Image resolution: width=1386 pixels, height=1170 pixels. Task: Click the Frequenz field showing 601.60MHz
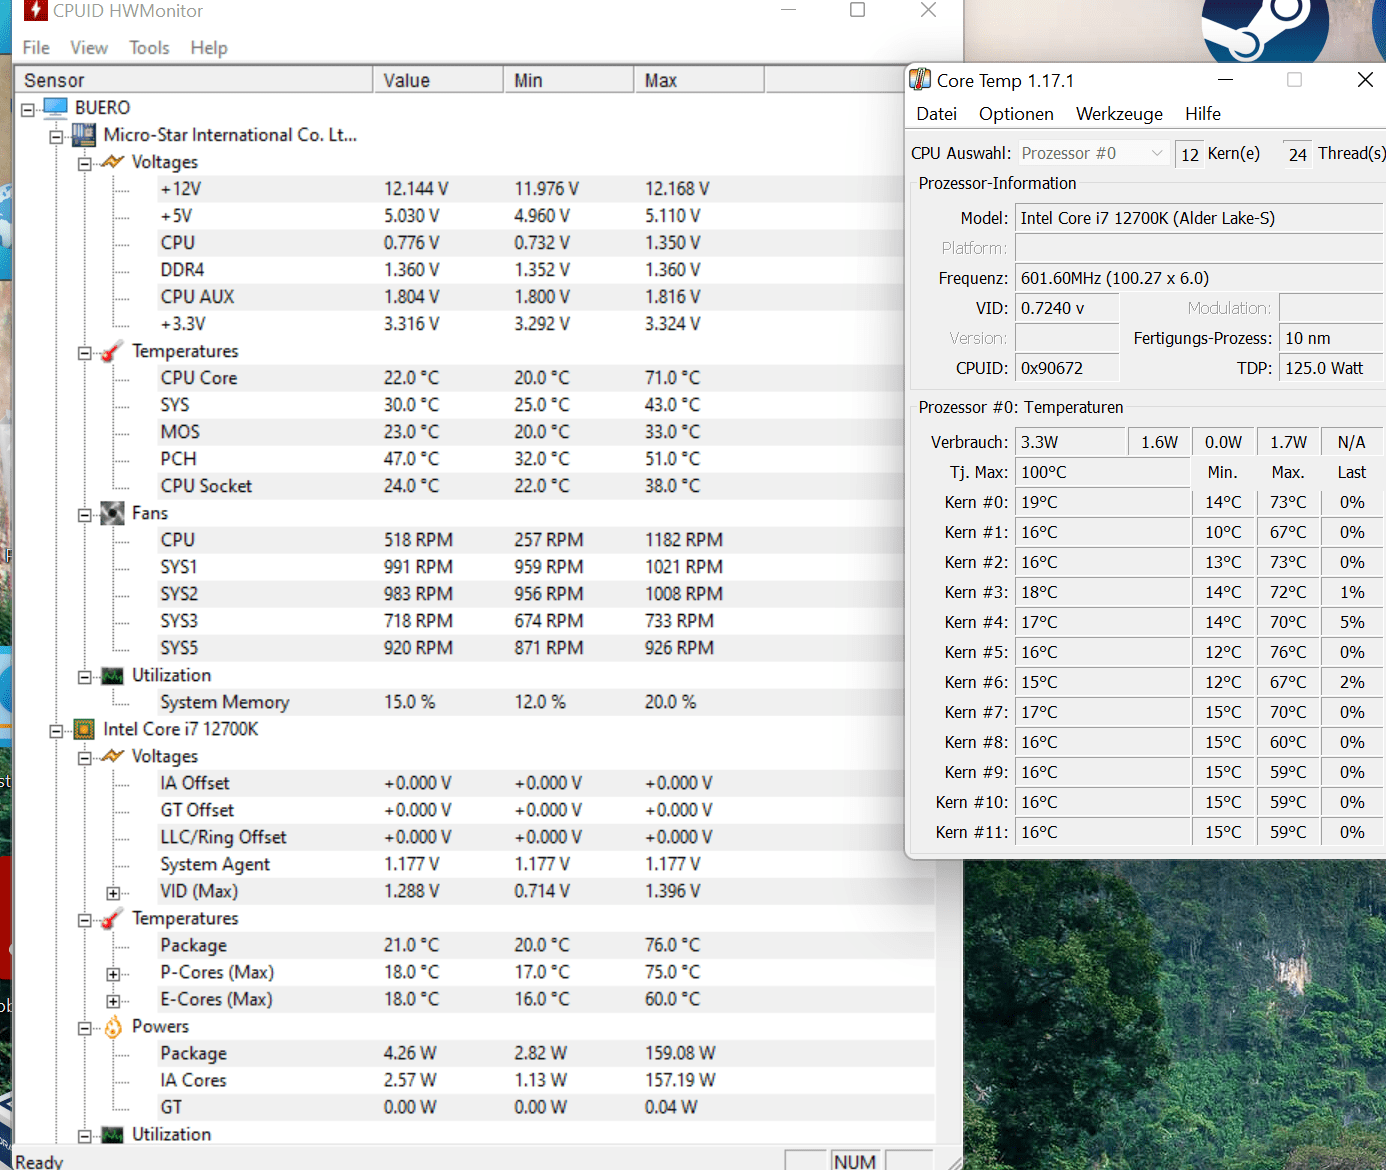(x=1199, y=278)
